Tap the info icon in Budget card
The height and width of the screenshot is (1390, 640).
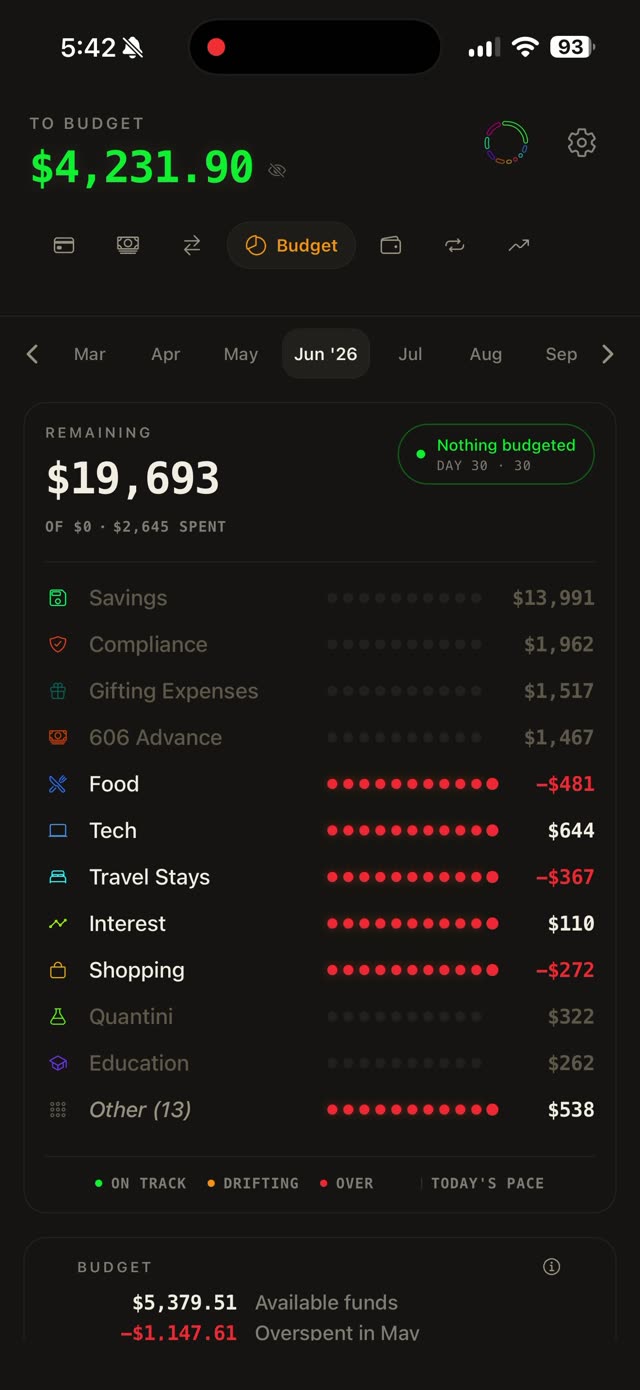tap(551, 1266)
